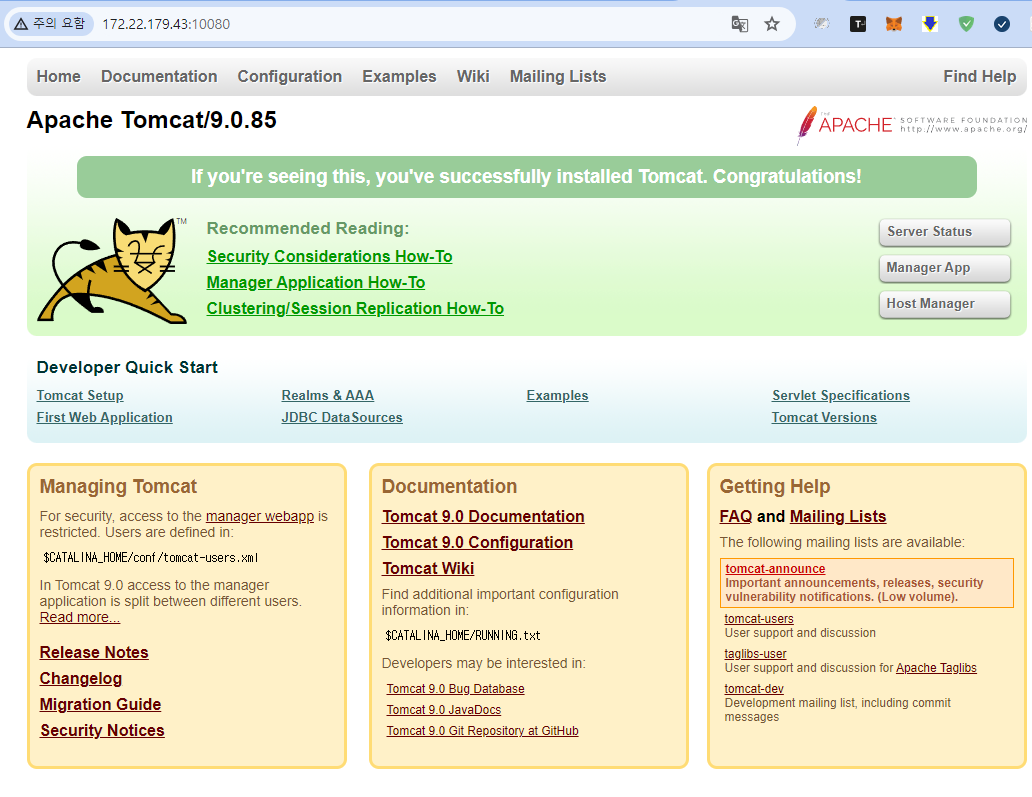Open the JDBC DataSources link
The height and width of the screenshot is (797, 1032).
pos(342,417)
